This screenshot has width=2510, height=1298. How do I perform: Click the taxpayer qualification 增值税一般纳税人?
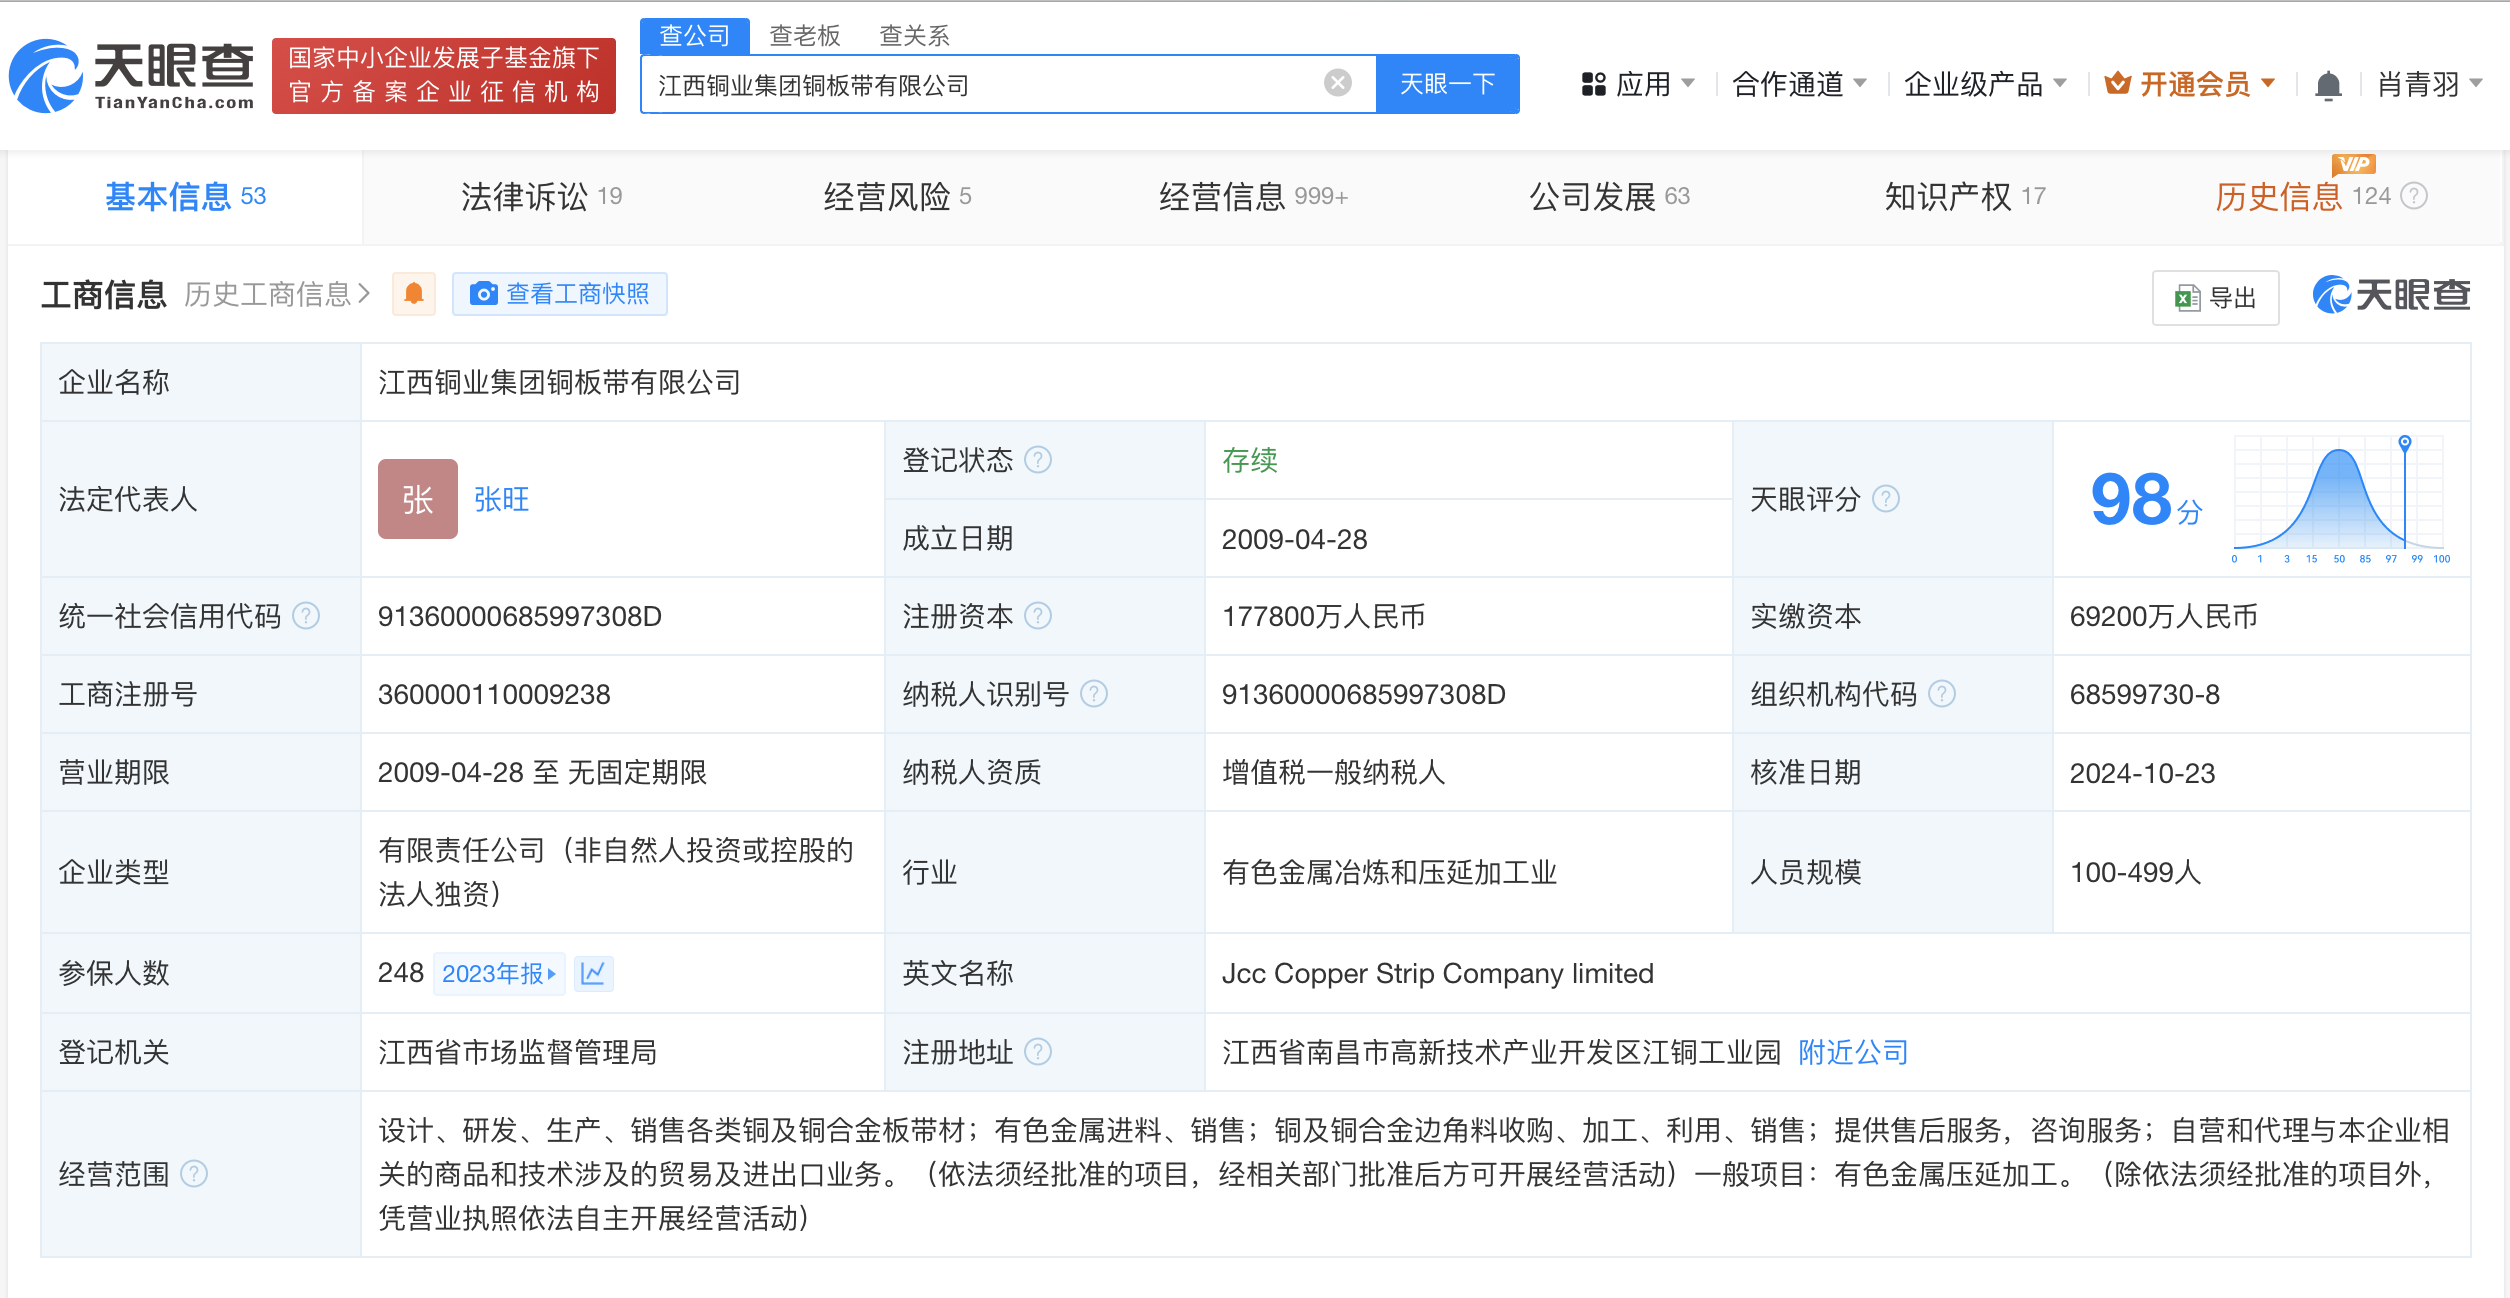[1334, 772]
